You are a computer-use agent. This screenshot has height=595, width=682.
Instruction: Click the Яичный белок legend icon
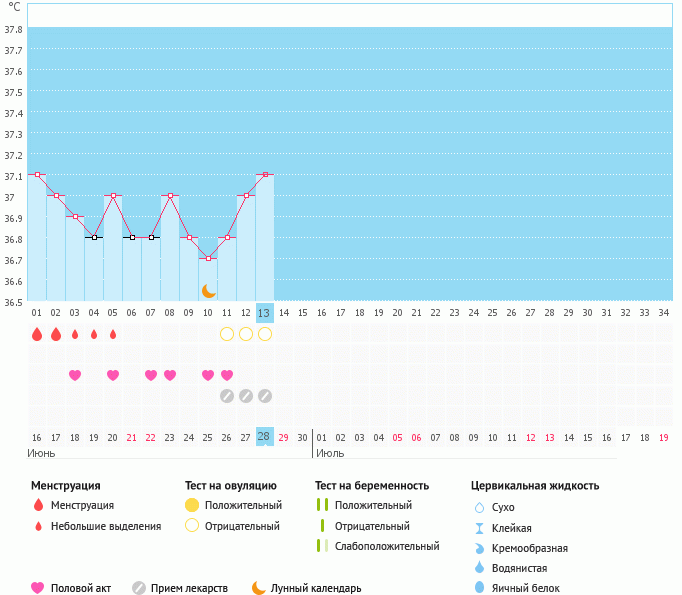point(479,587)
